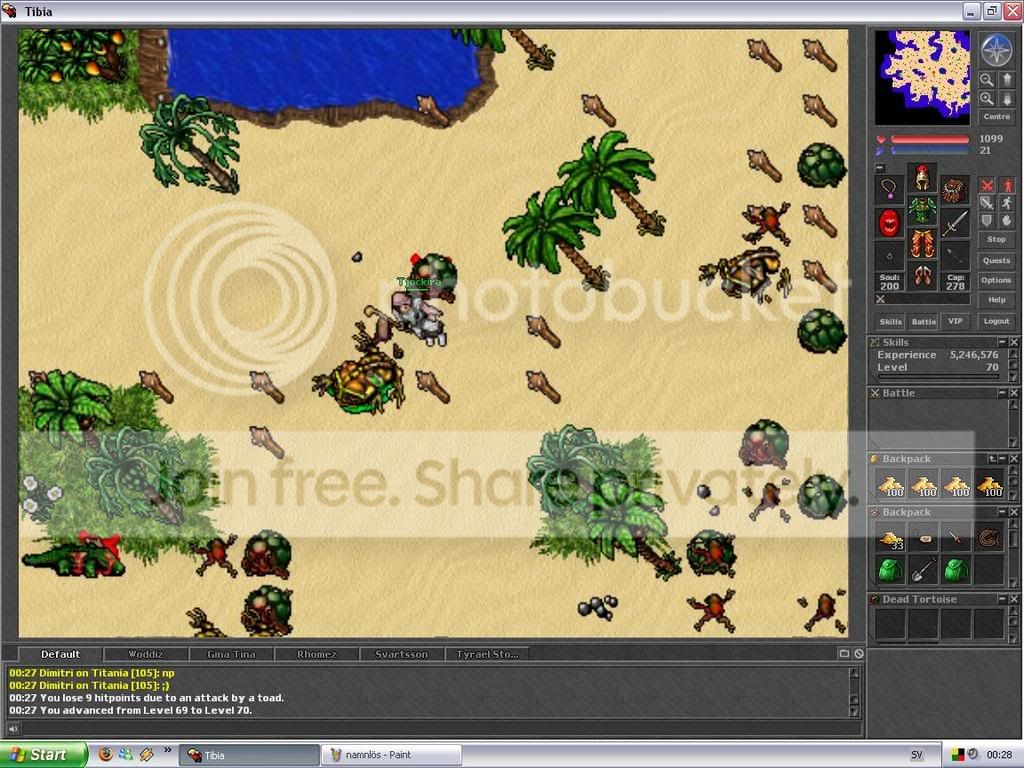The width and height of the screenshot is (1024, 768).
Task: Select defensive fight mode (shield icon)
Action: coord(987,221)
